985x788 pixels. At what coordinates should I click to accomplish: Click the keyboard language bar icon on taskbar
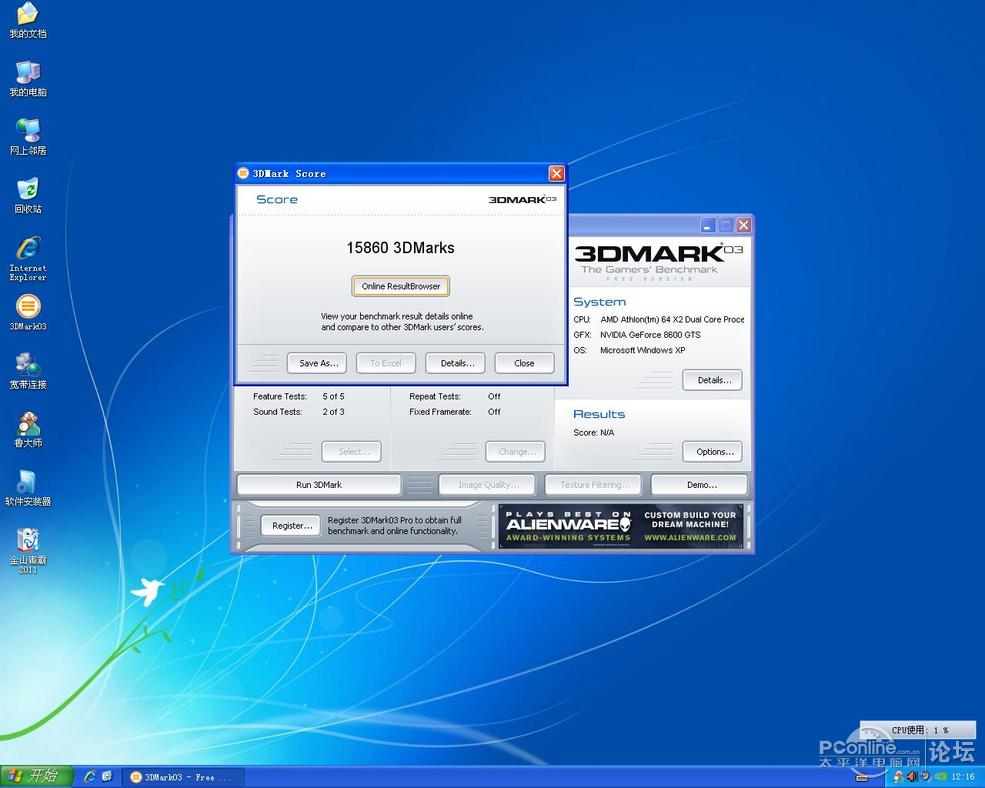click(x=863, y=778)
